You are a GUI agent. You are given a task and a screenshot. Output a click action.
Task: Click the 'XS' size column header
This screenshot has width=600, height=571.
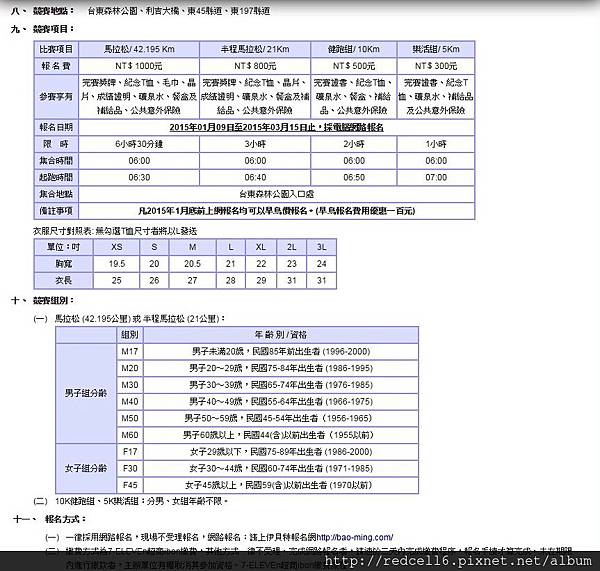[117, 247]
